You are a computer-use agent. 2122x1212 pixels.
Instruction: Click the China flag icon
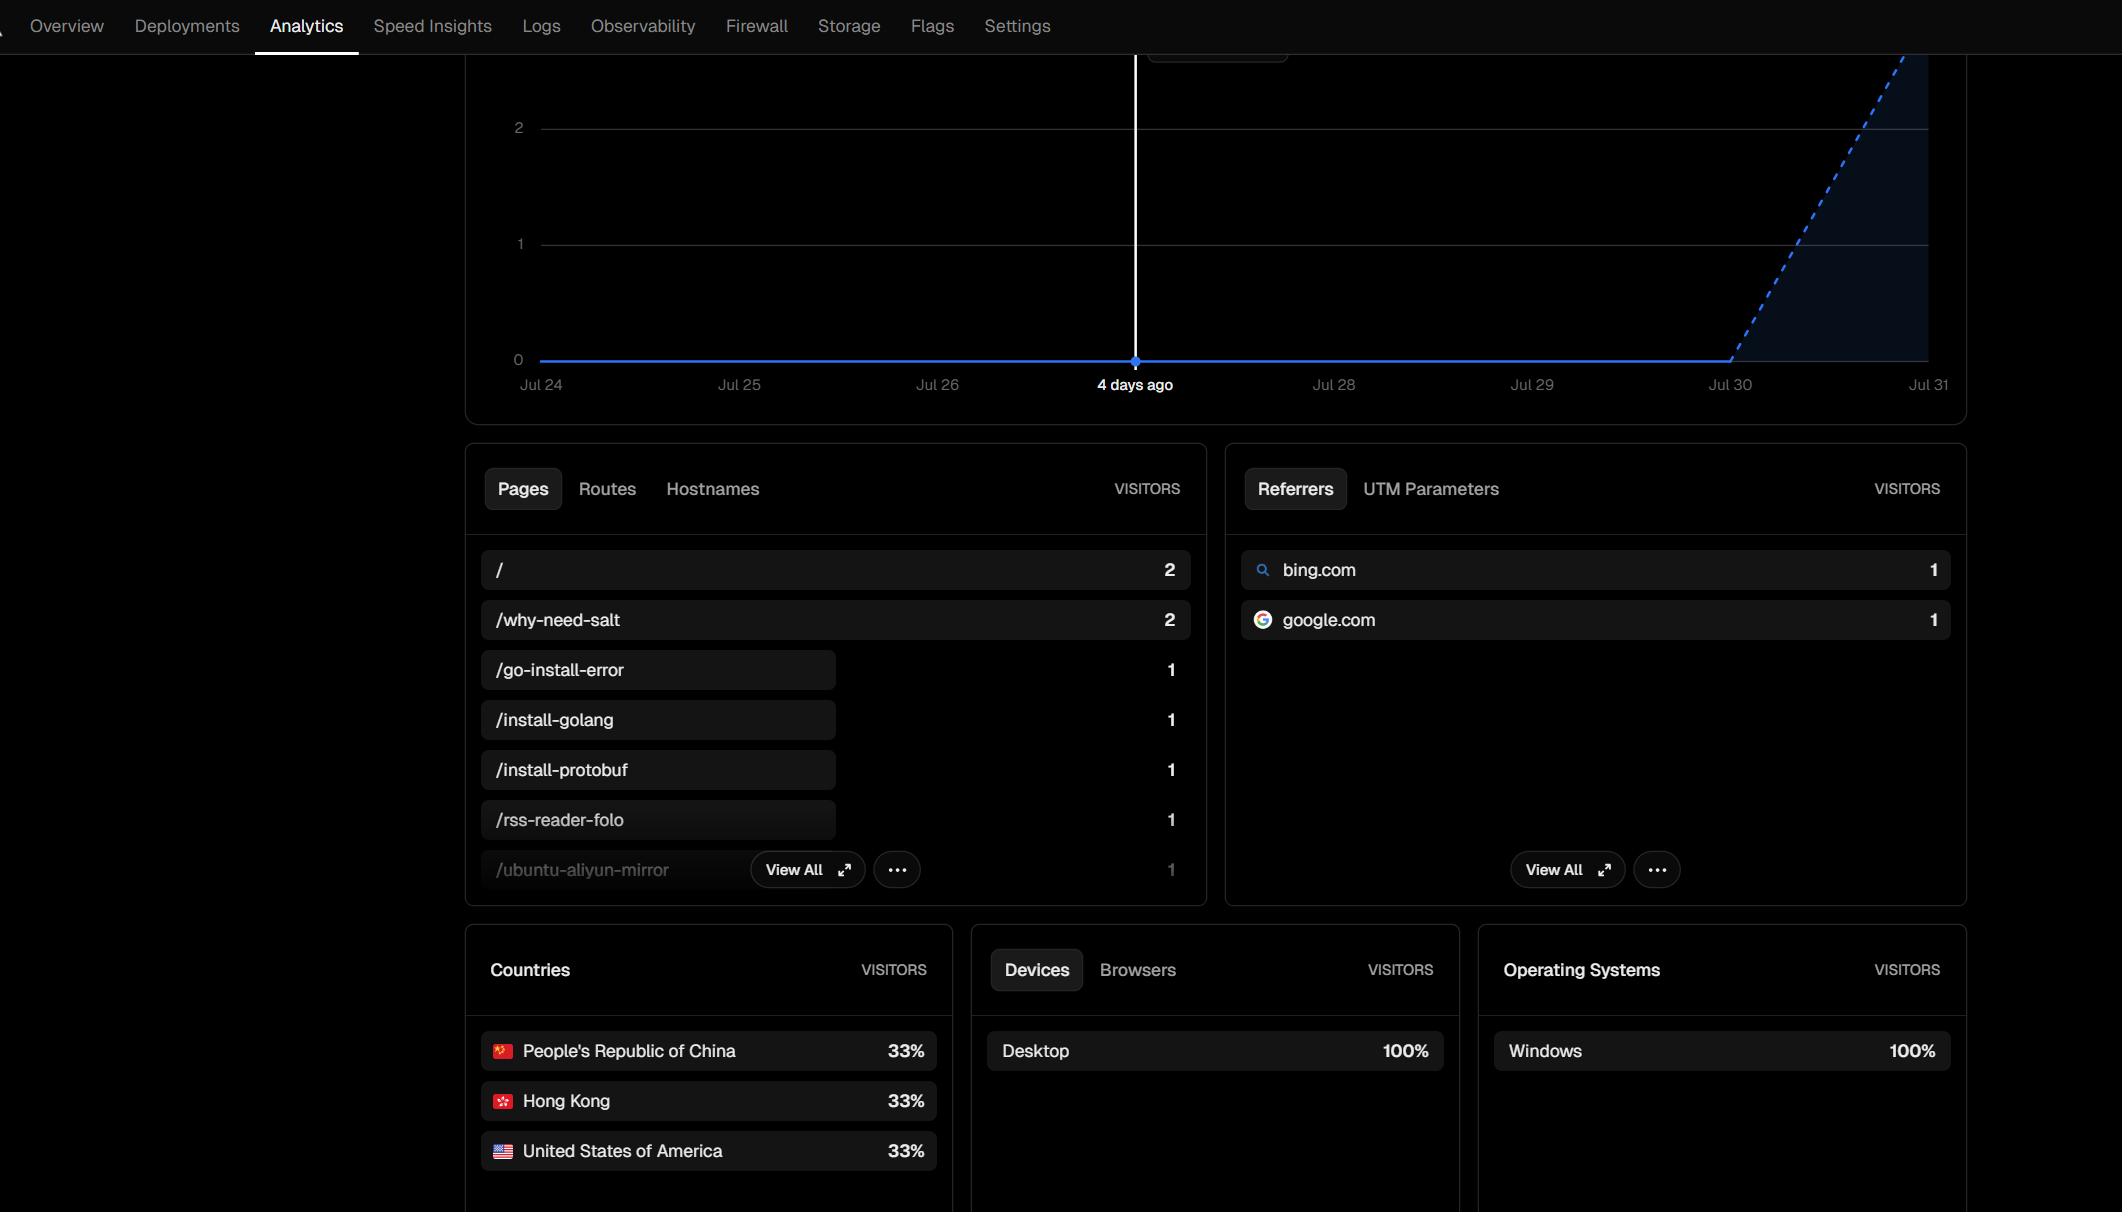pyautogui.click(x=503, y=1051)
